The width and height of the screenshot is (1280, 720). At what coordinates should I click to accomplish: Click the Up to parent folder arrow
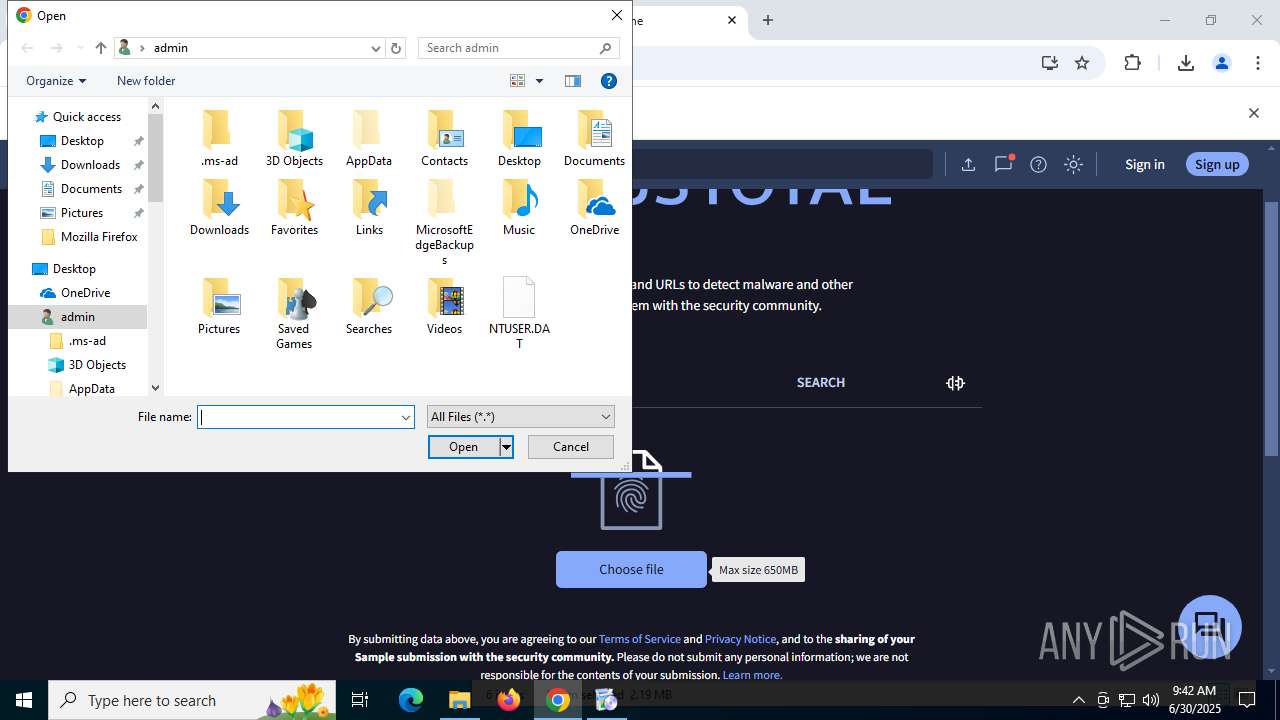coord(100,48)
